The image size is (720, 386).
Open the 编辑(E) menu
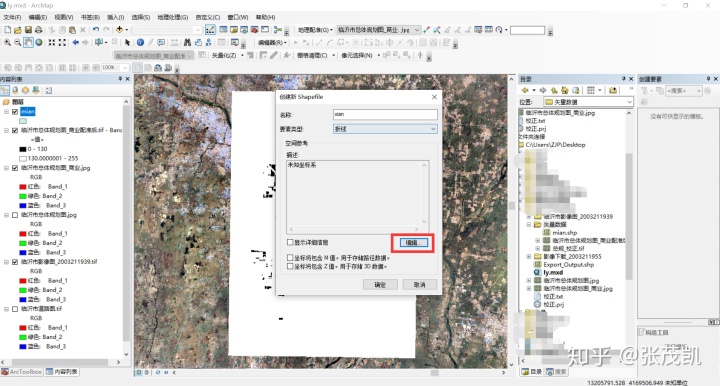[x=38, y=17]
